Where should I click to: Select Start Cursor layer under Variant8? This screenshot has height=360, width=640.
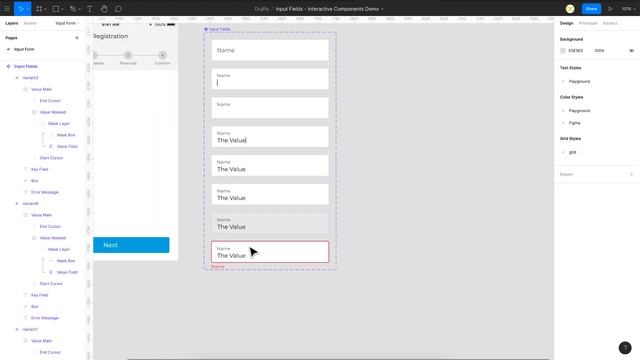51,283
